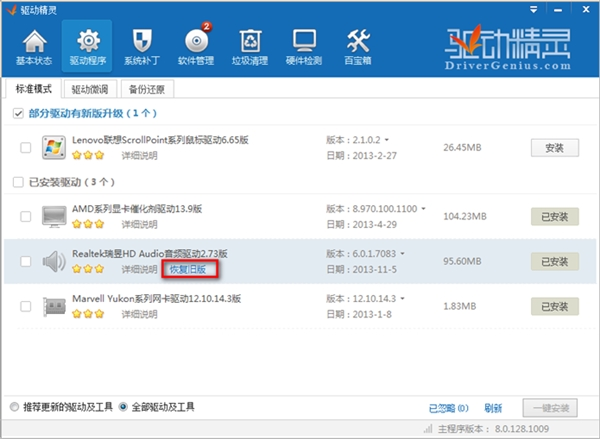The height and width of the screenshot is (439, 600).
Task: Click the 刷新 refresh link
Action: [492, 408]
